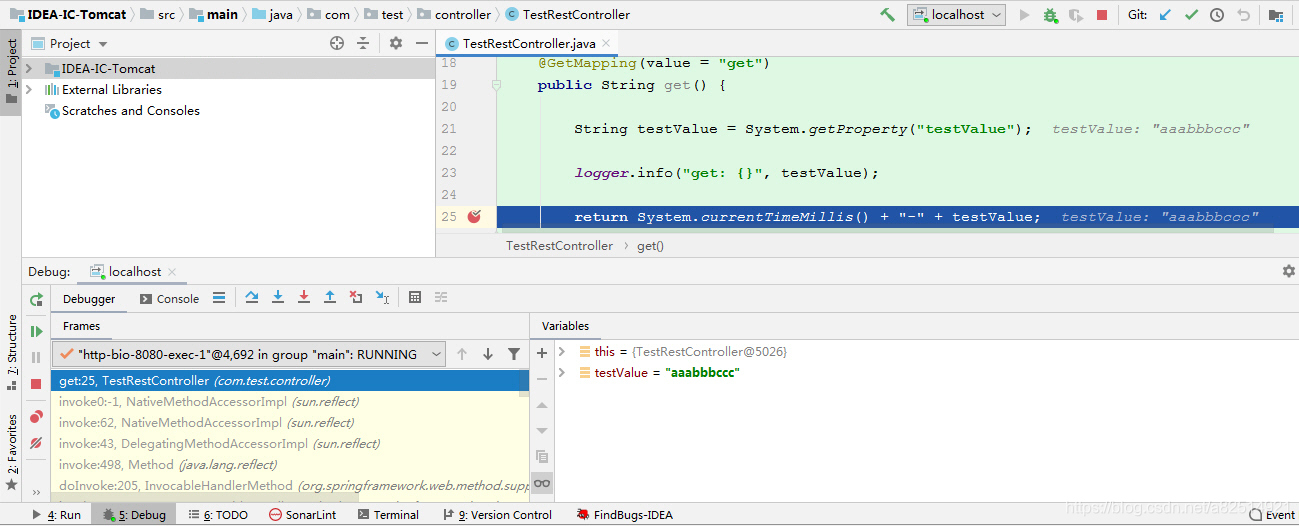Image resolution: width=1299 pixels, height=526 pixels.
Task: Click the Drop Frame icon
Action: coord(356,298)
